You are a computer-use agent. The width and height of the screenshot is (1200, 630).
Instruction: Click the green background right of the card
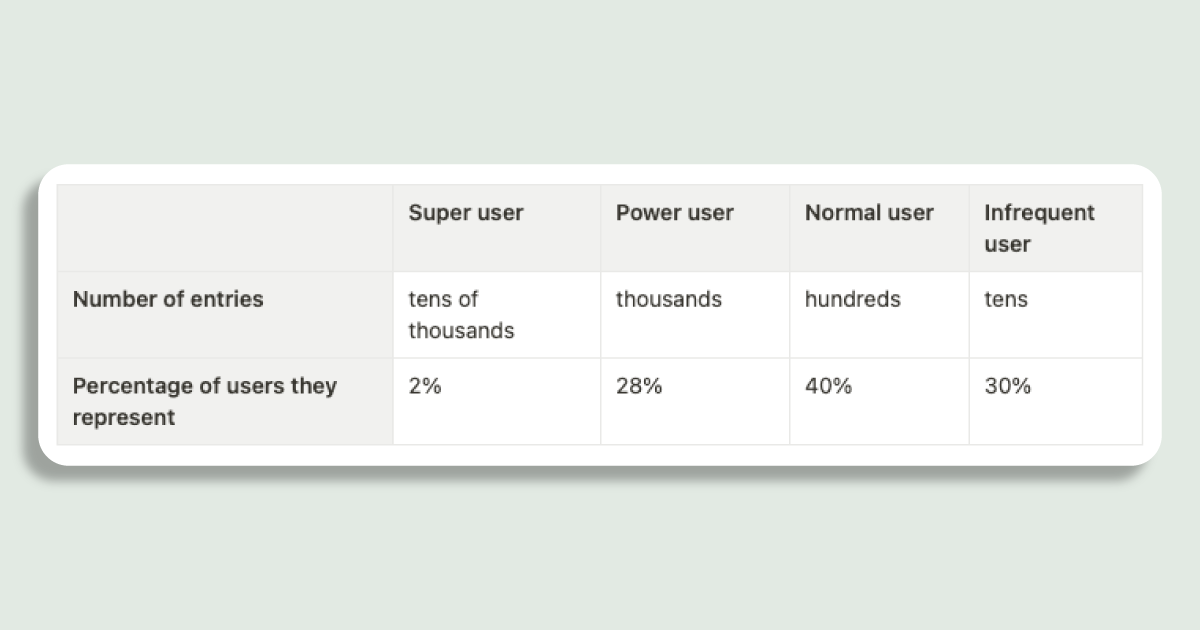coord(1181,315)
